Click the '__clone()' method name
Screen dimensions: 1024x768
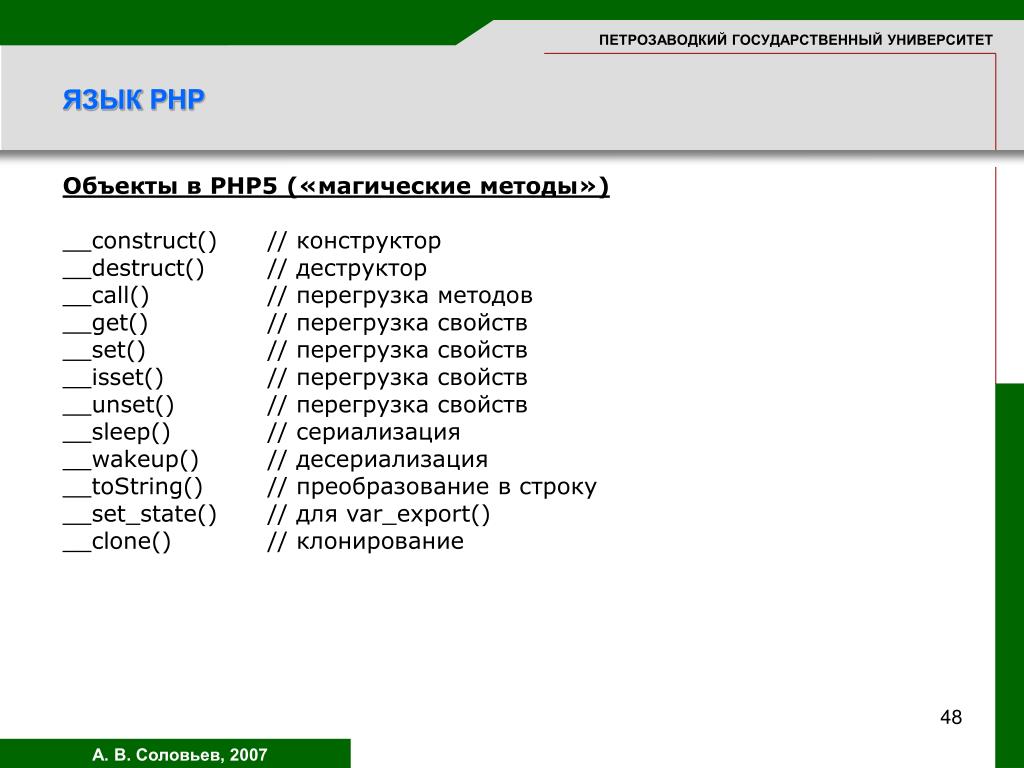pos(117,542)
